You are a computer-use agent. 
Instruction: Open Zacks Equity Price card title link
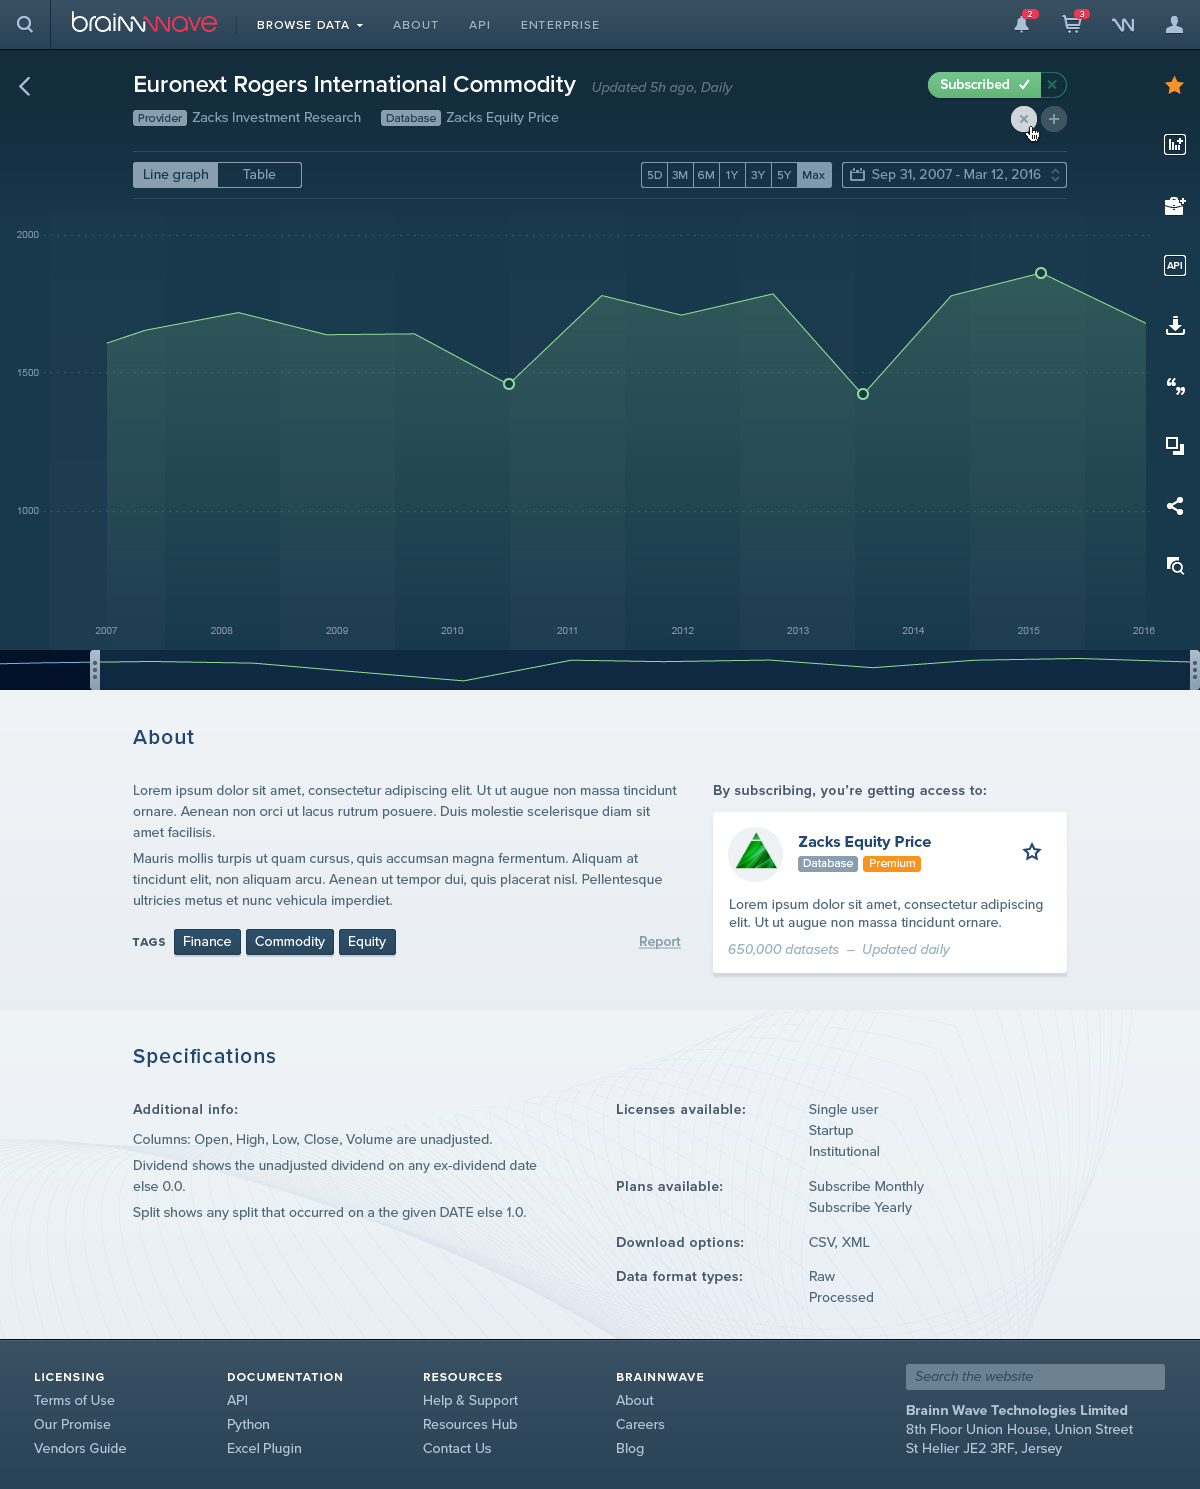pos(865,842)
